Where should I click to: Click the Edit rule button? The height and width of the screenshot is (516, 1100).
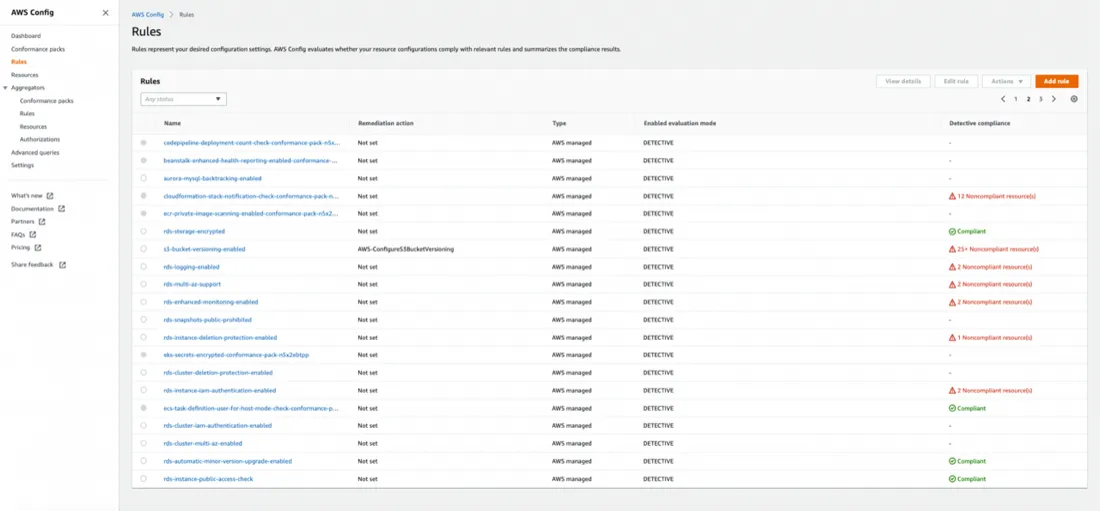pos(956,81)
